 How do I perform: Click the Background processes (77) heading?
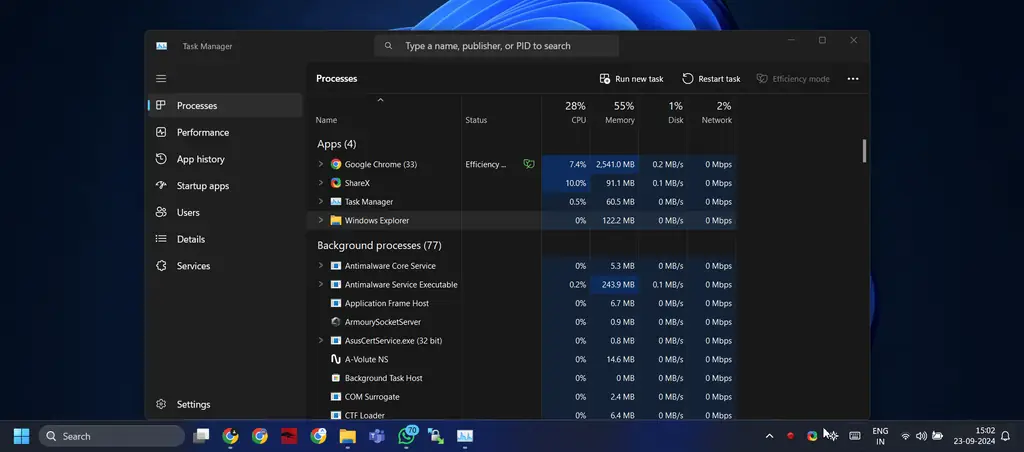[379, 246]
